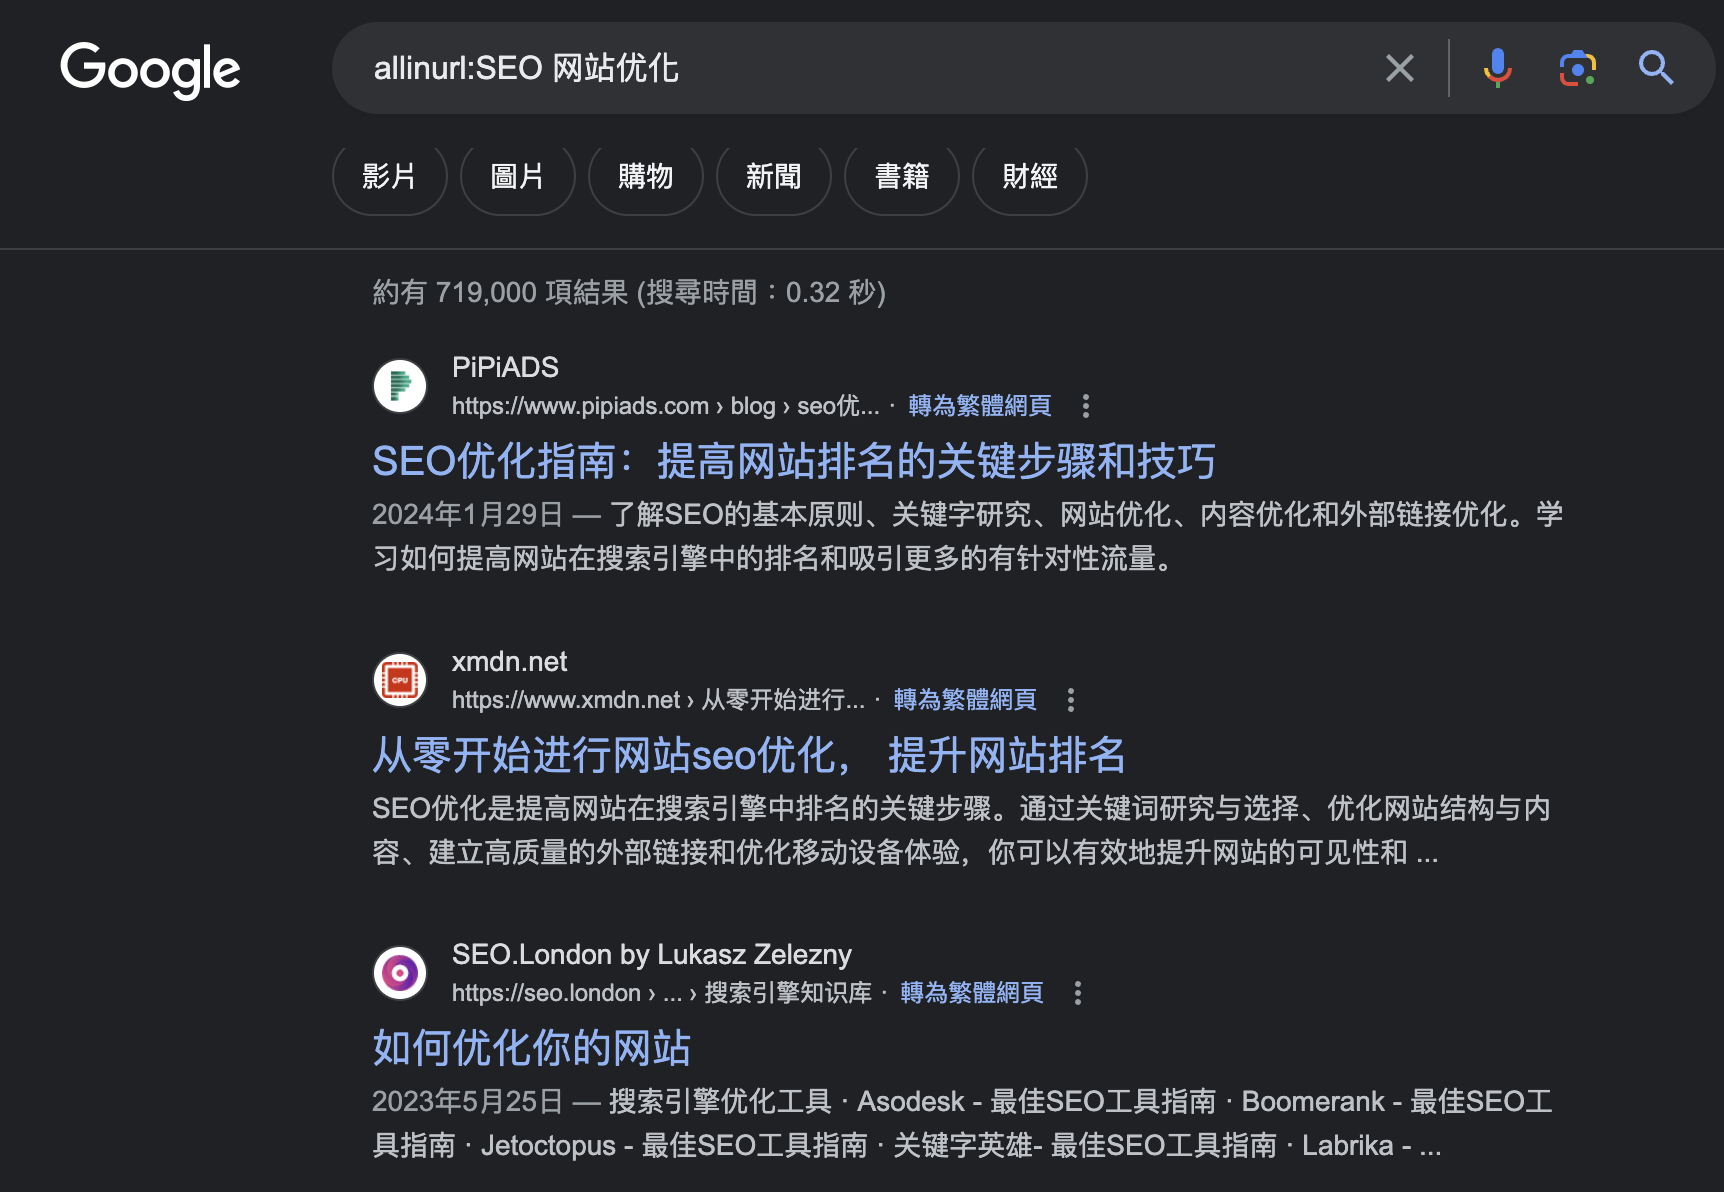1724x1192 pixels.
Task: Click the SEO.London site favicon
Action: (x=400, y=973)
